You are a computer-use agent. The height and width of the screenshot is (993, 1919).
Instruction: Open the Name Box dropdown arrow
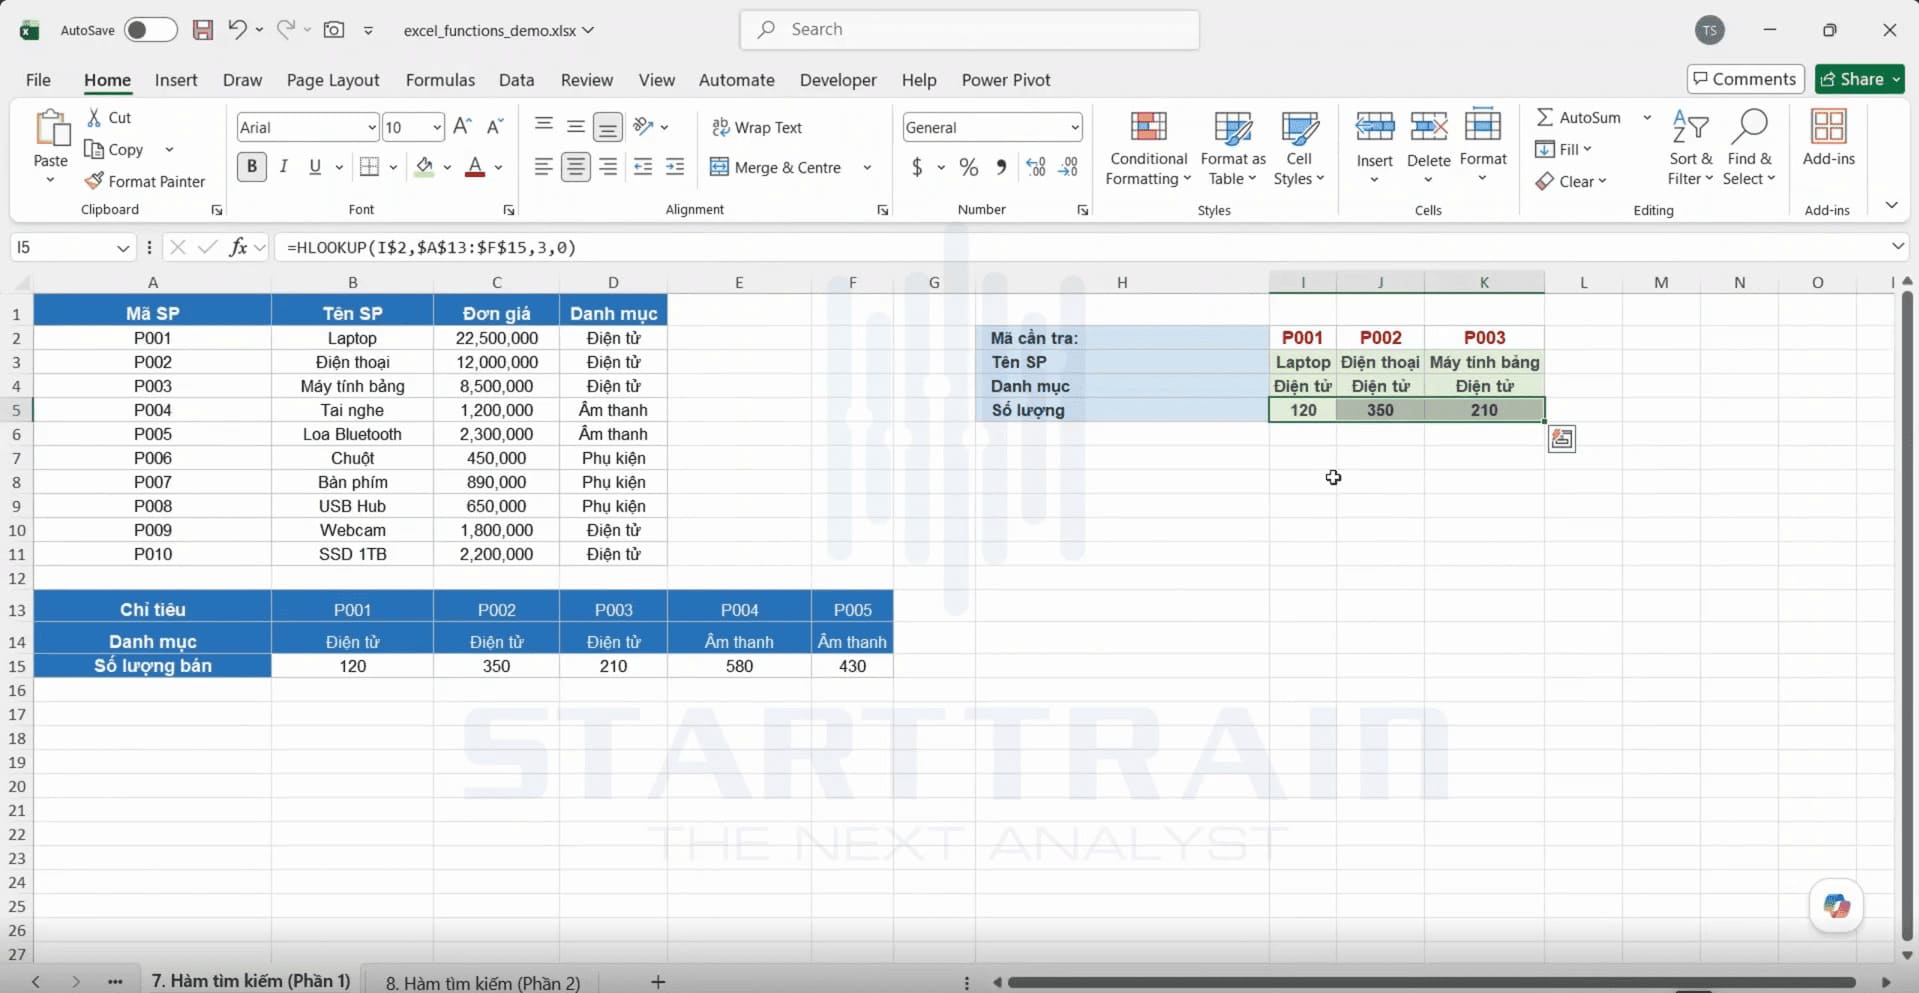pos(123,247)
